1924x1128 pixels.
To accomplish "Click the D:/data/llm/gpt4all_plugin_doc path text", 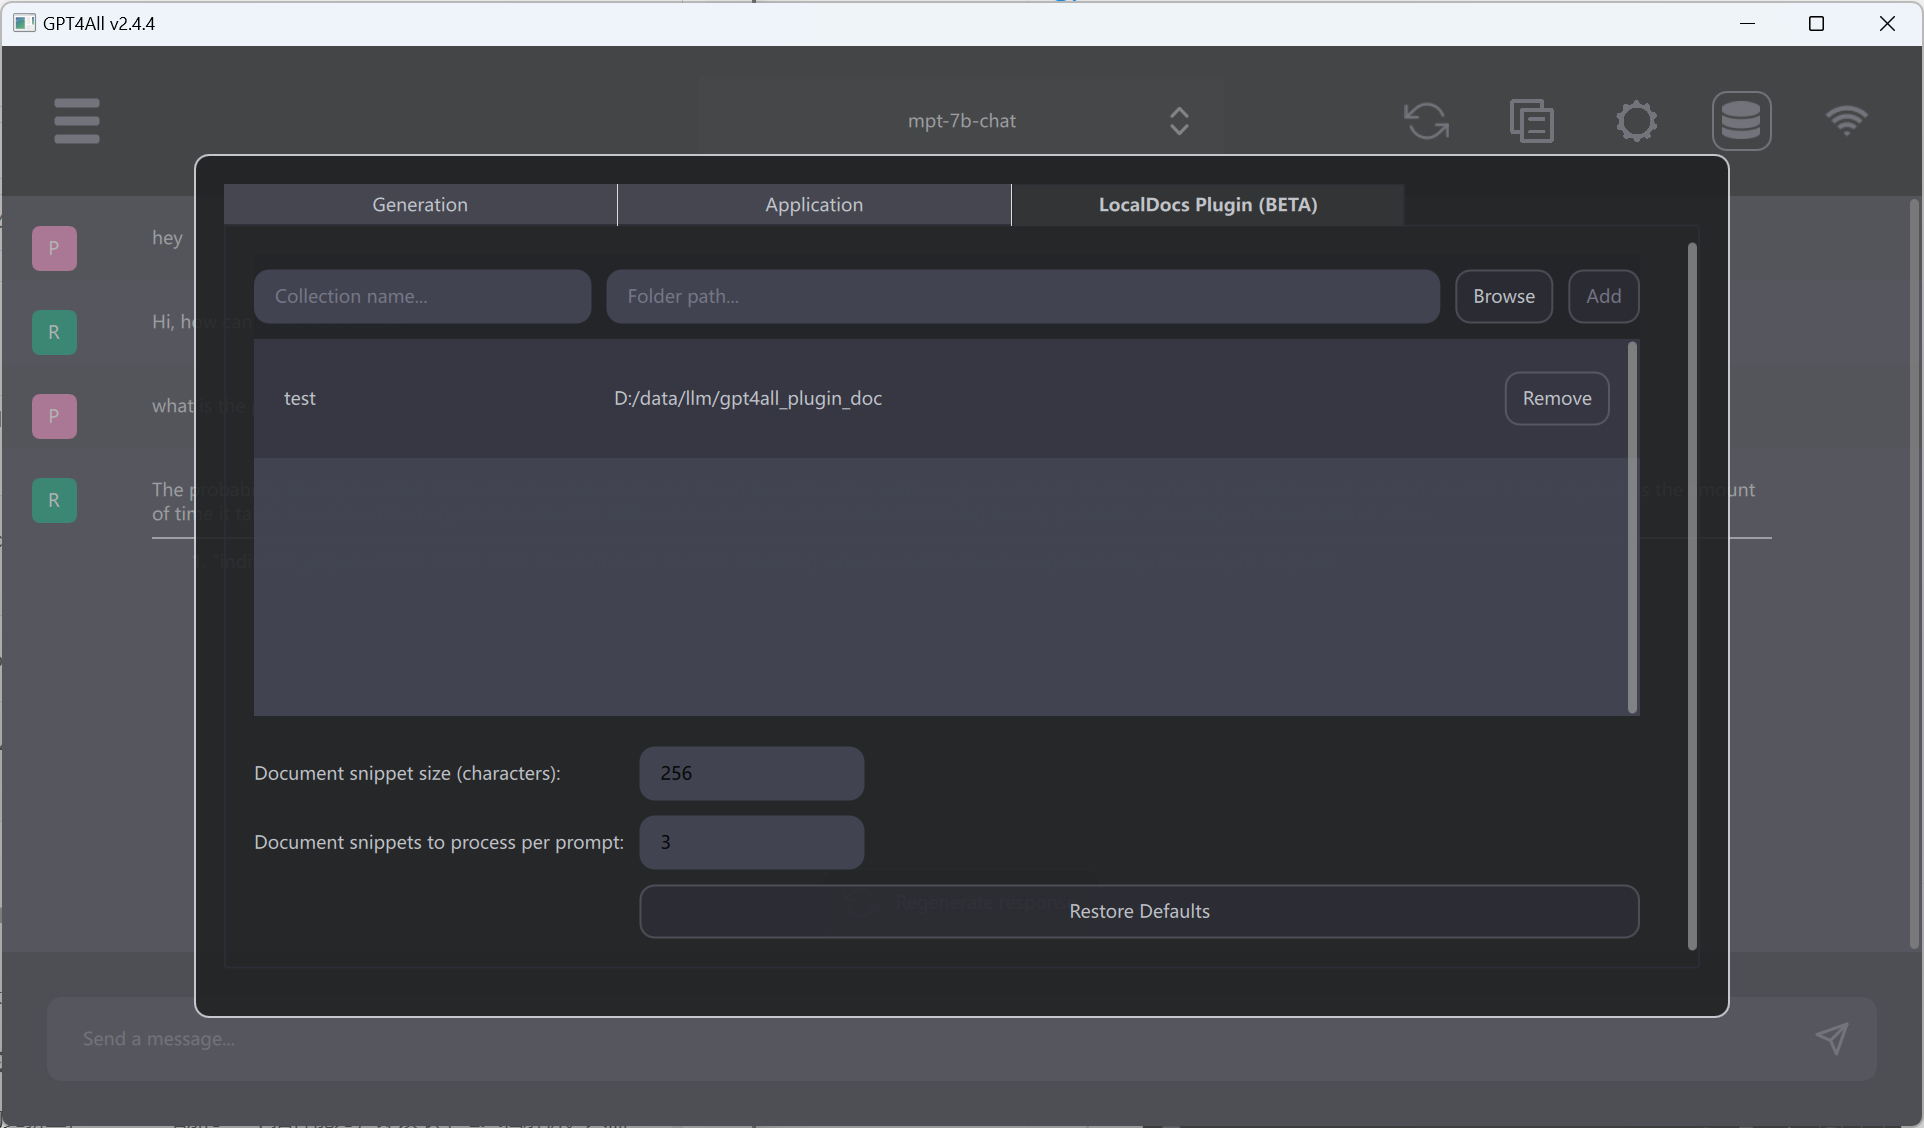I will pos(748,398).
